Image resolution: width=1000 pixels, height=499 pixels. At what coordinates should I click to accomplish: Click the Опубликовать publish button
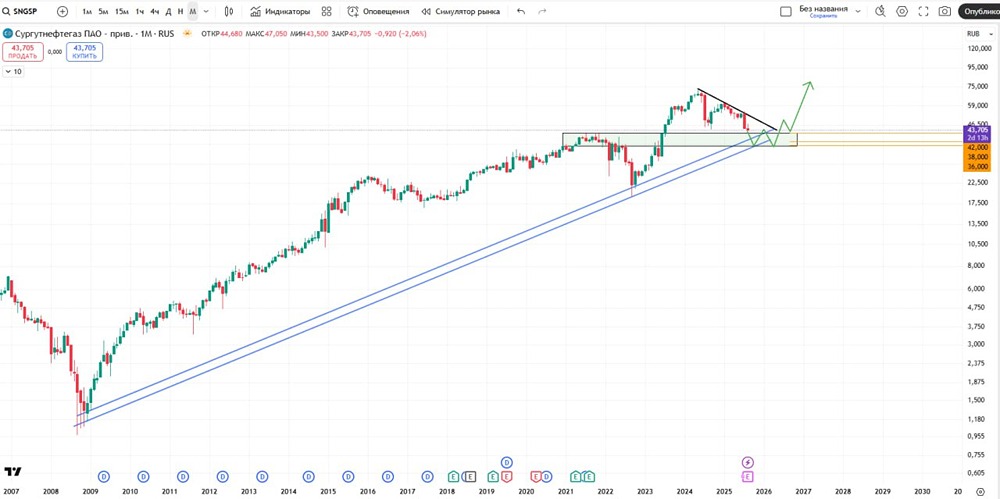(x=980, y=11)
